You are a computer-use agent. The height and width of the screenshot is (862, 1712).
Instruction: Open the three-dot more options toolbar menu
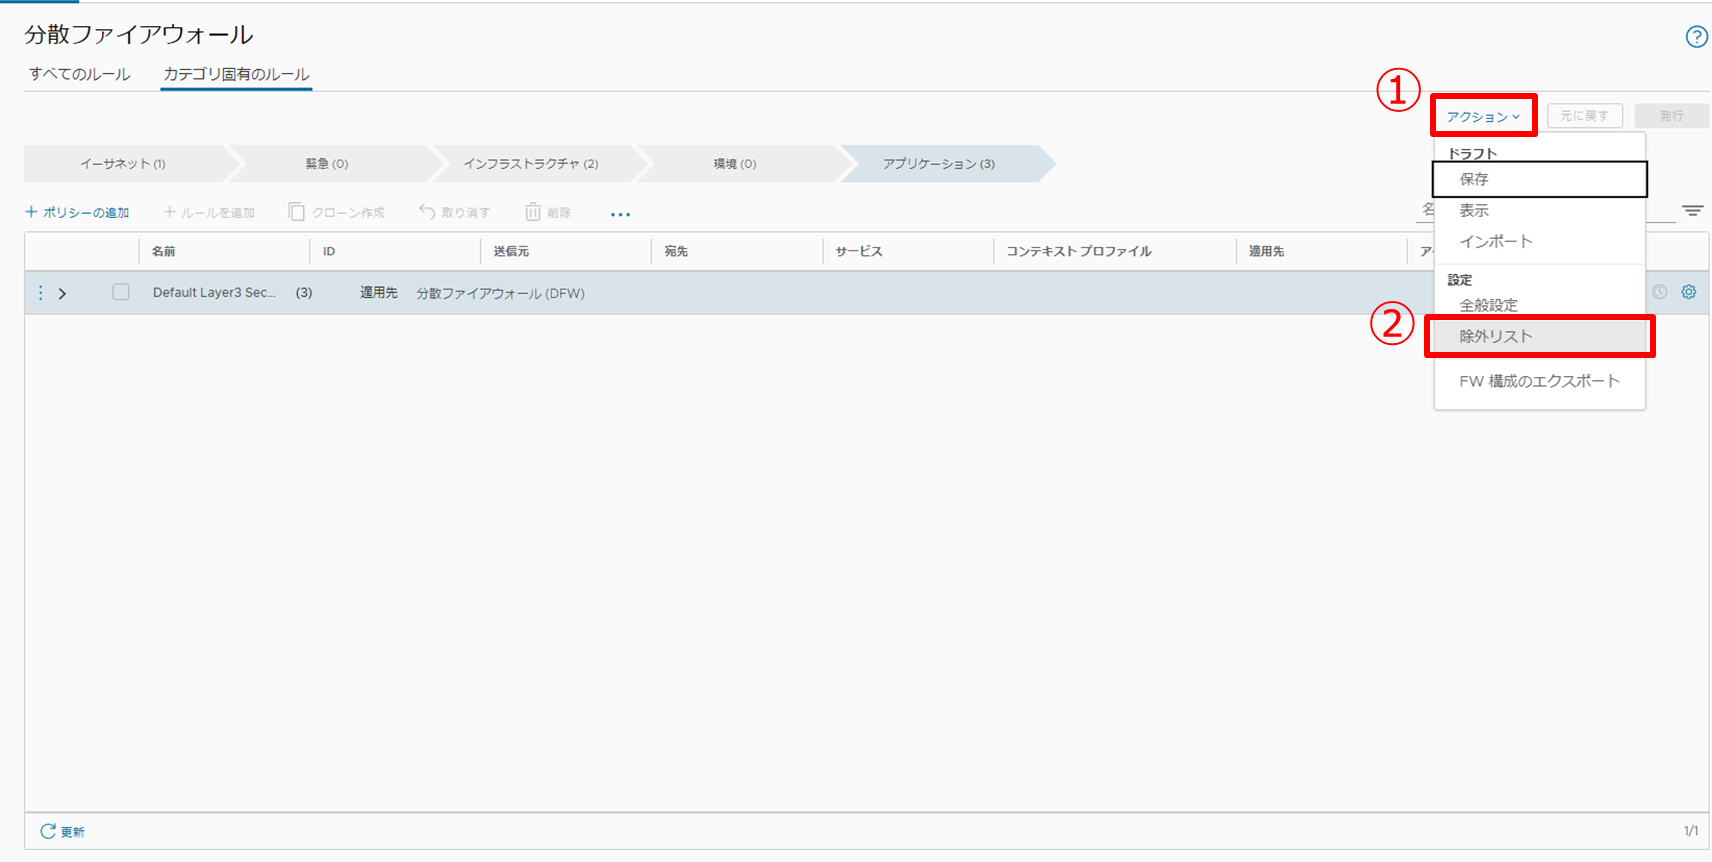click(620, 214)
